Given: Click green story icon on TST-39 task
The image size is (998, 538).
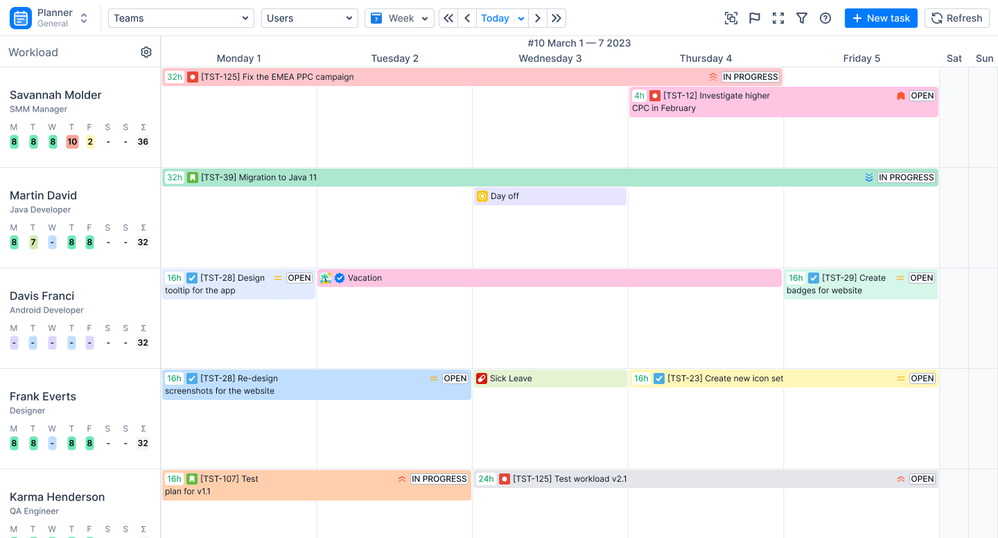Looking at the screenshot, I should tap(192, 178).
